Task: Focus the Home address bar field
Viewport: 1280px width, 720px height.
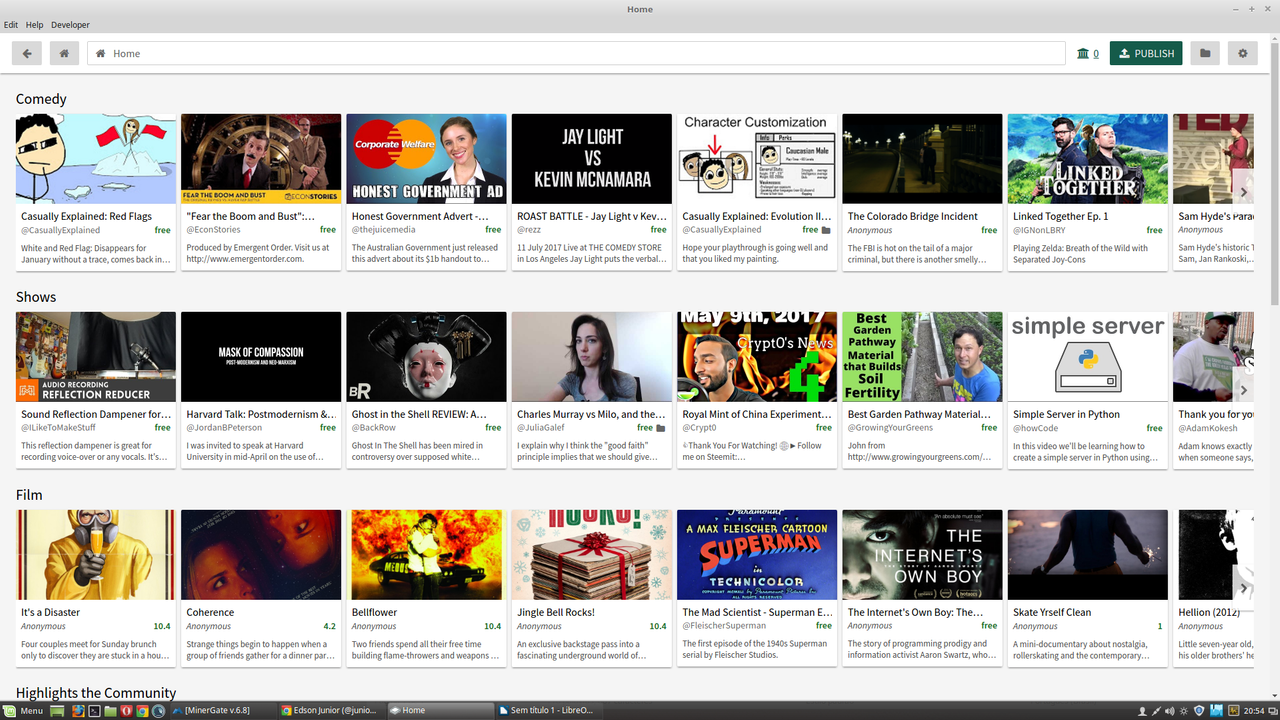Action: tap(576, 53)
